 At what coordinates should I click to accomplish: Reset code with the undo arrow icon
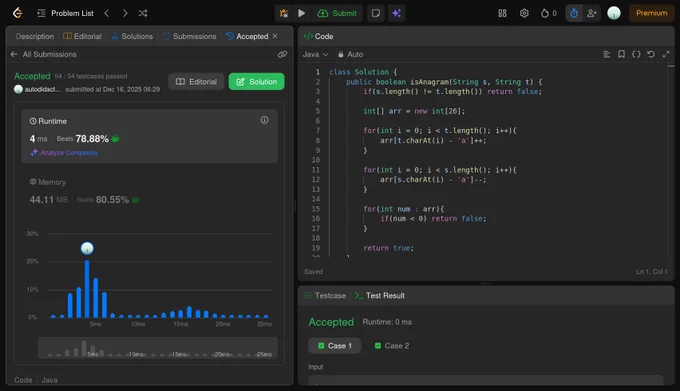(x=651, y=54)
